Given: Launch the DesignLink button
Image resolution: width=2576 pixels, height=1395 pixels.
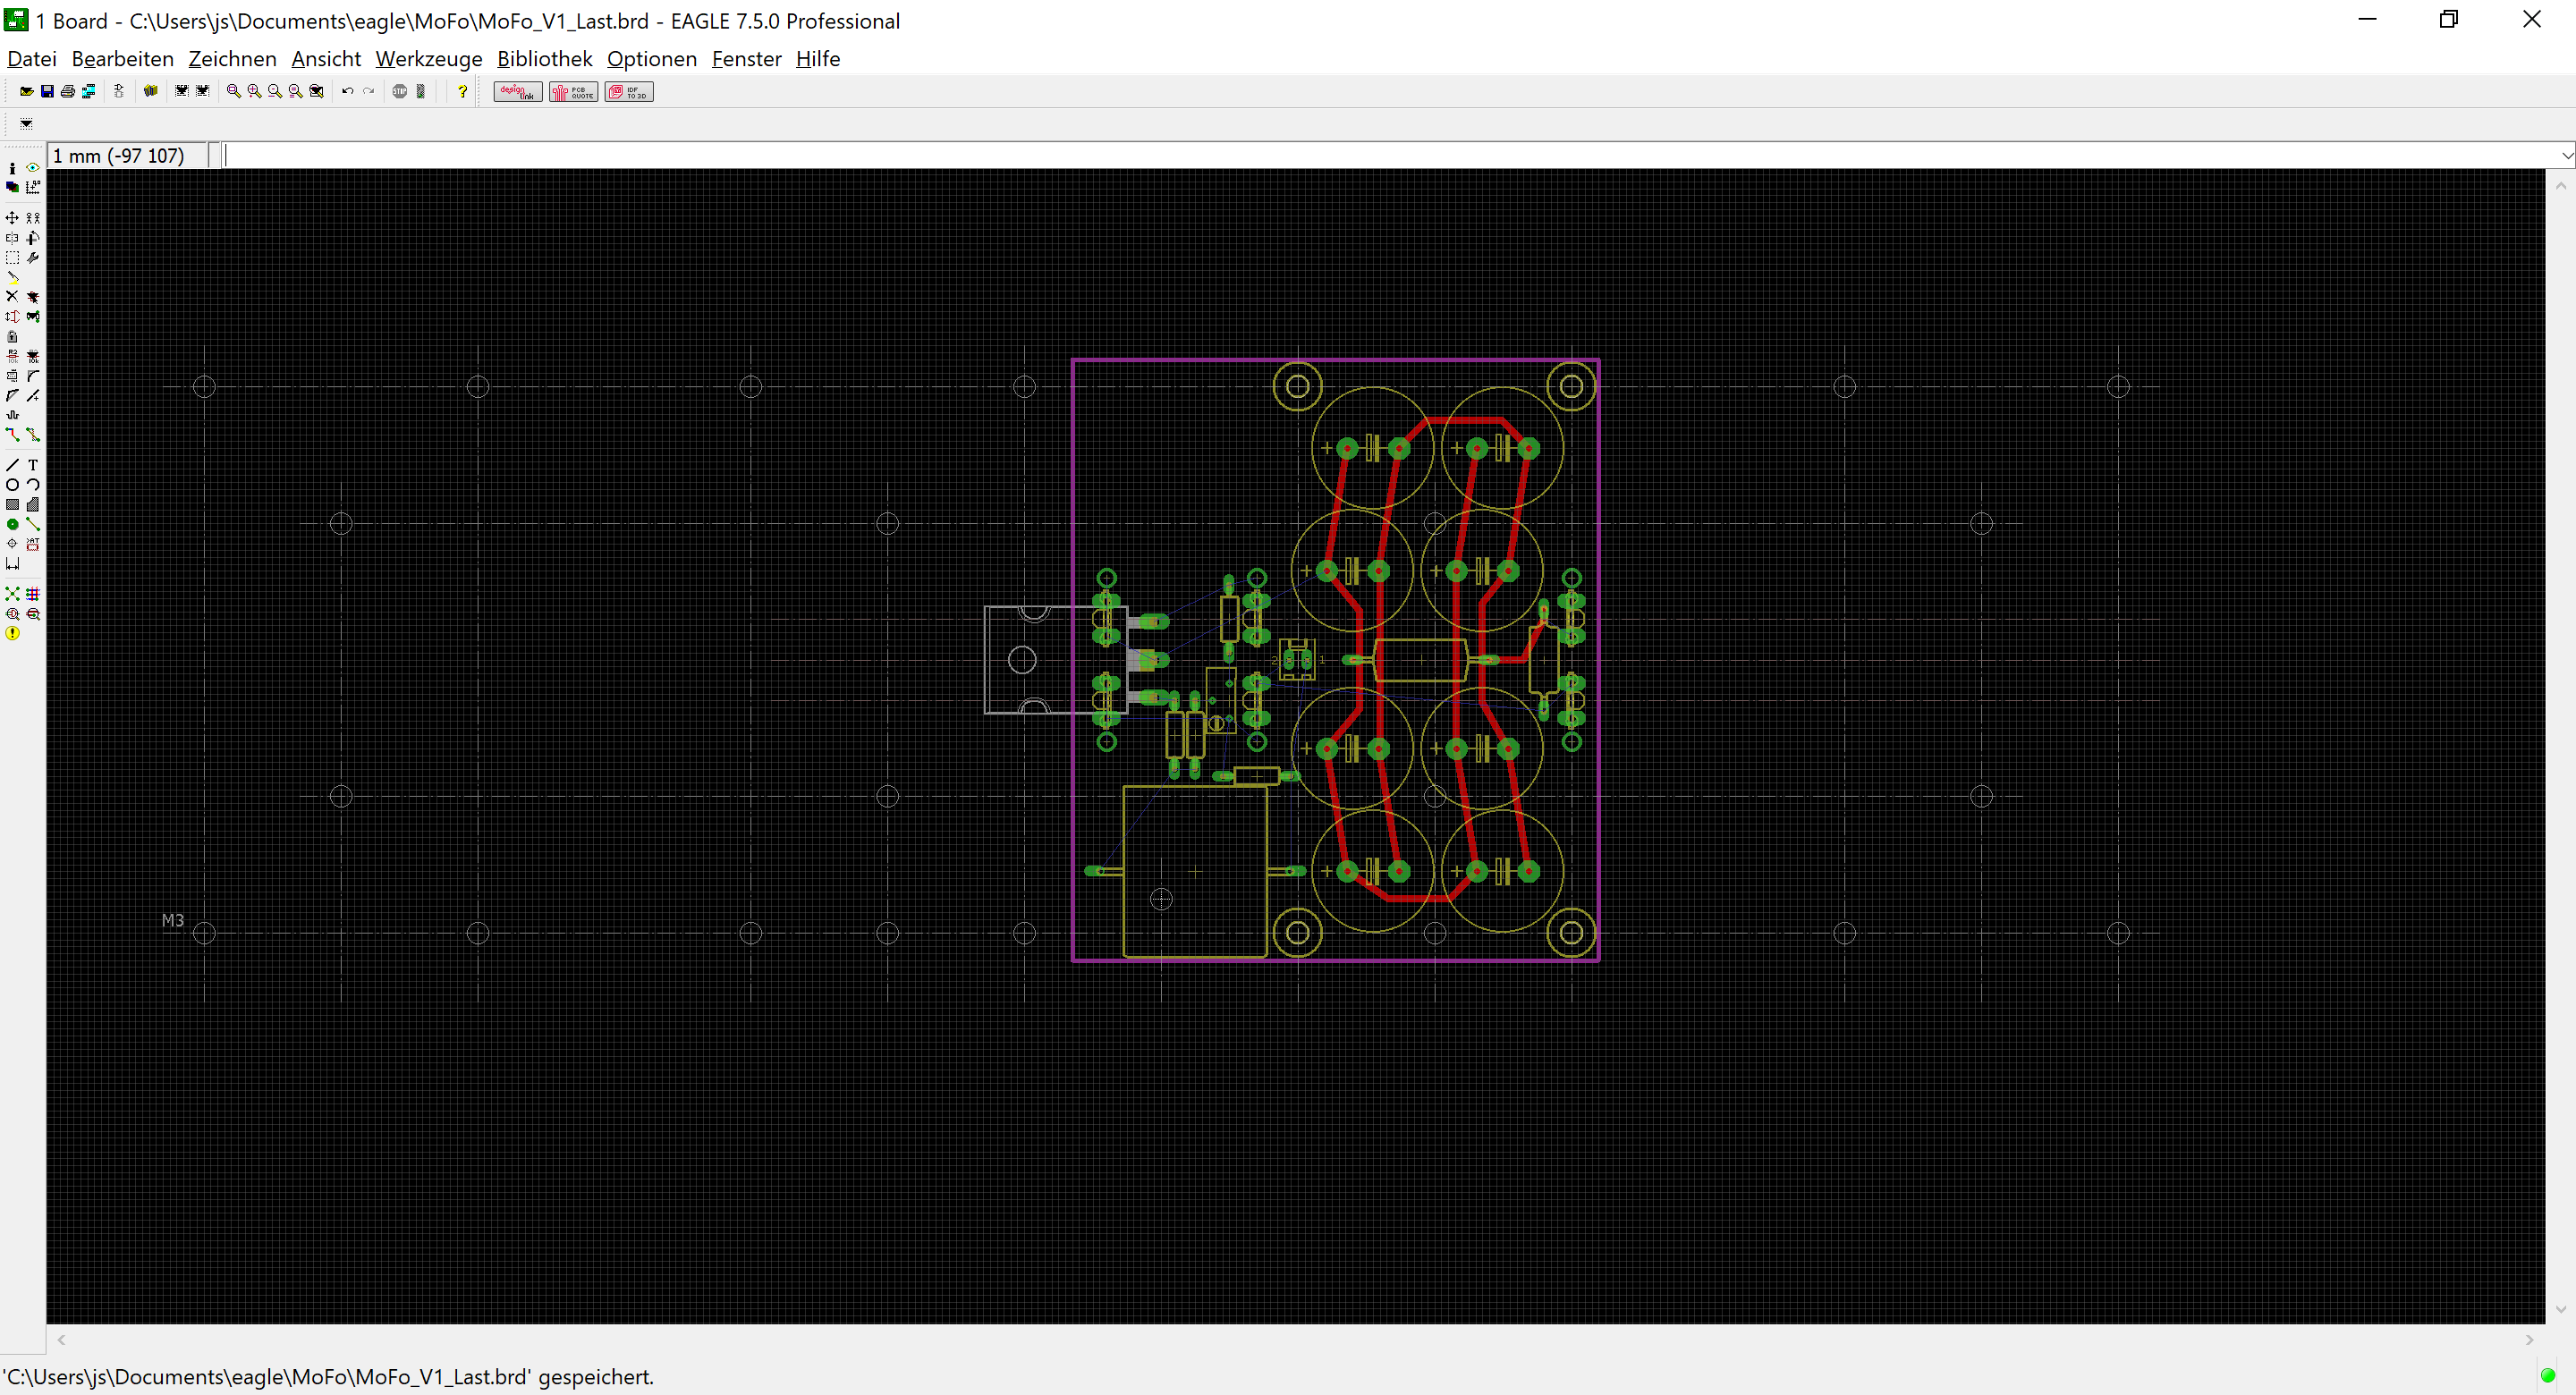Looking at the screenshot, I should 518,92.
